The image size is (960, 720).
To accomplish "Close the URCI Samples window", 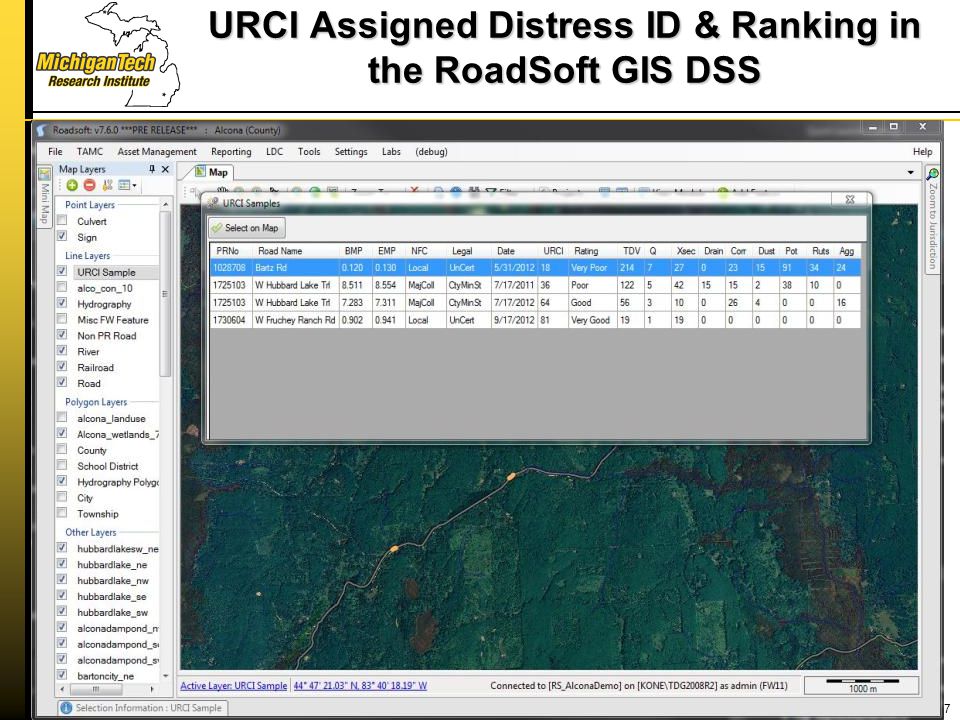I will [x=850, y=200].
